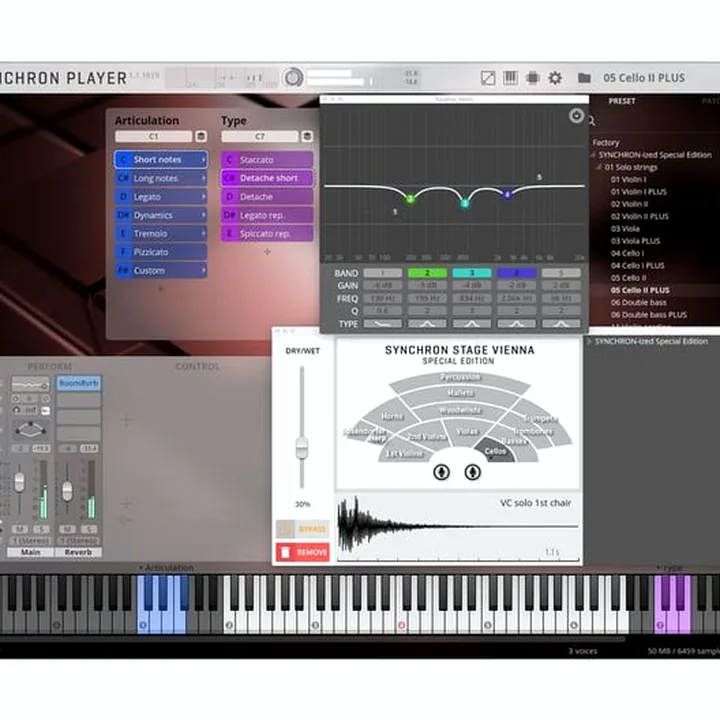
Task: Solo the Main mixer channel
Action: [x=41, y=529]
